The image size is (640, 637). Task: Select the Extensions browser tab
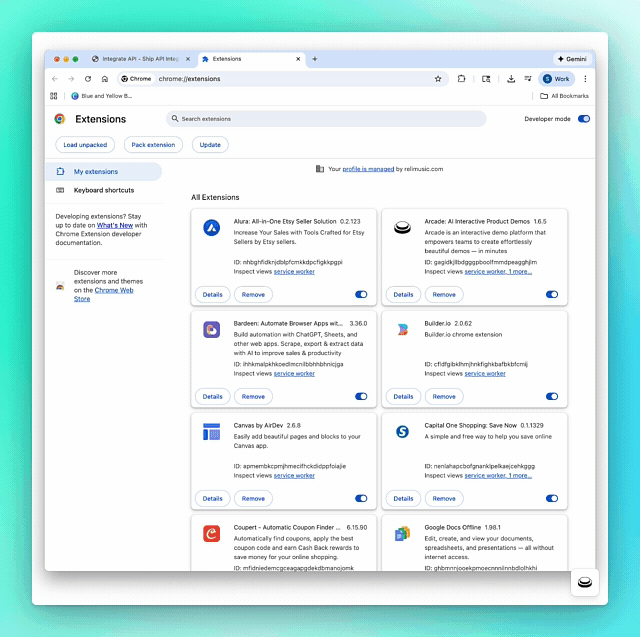click(251, 59)
